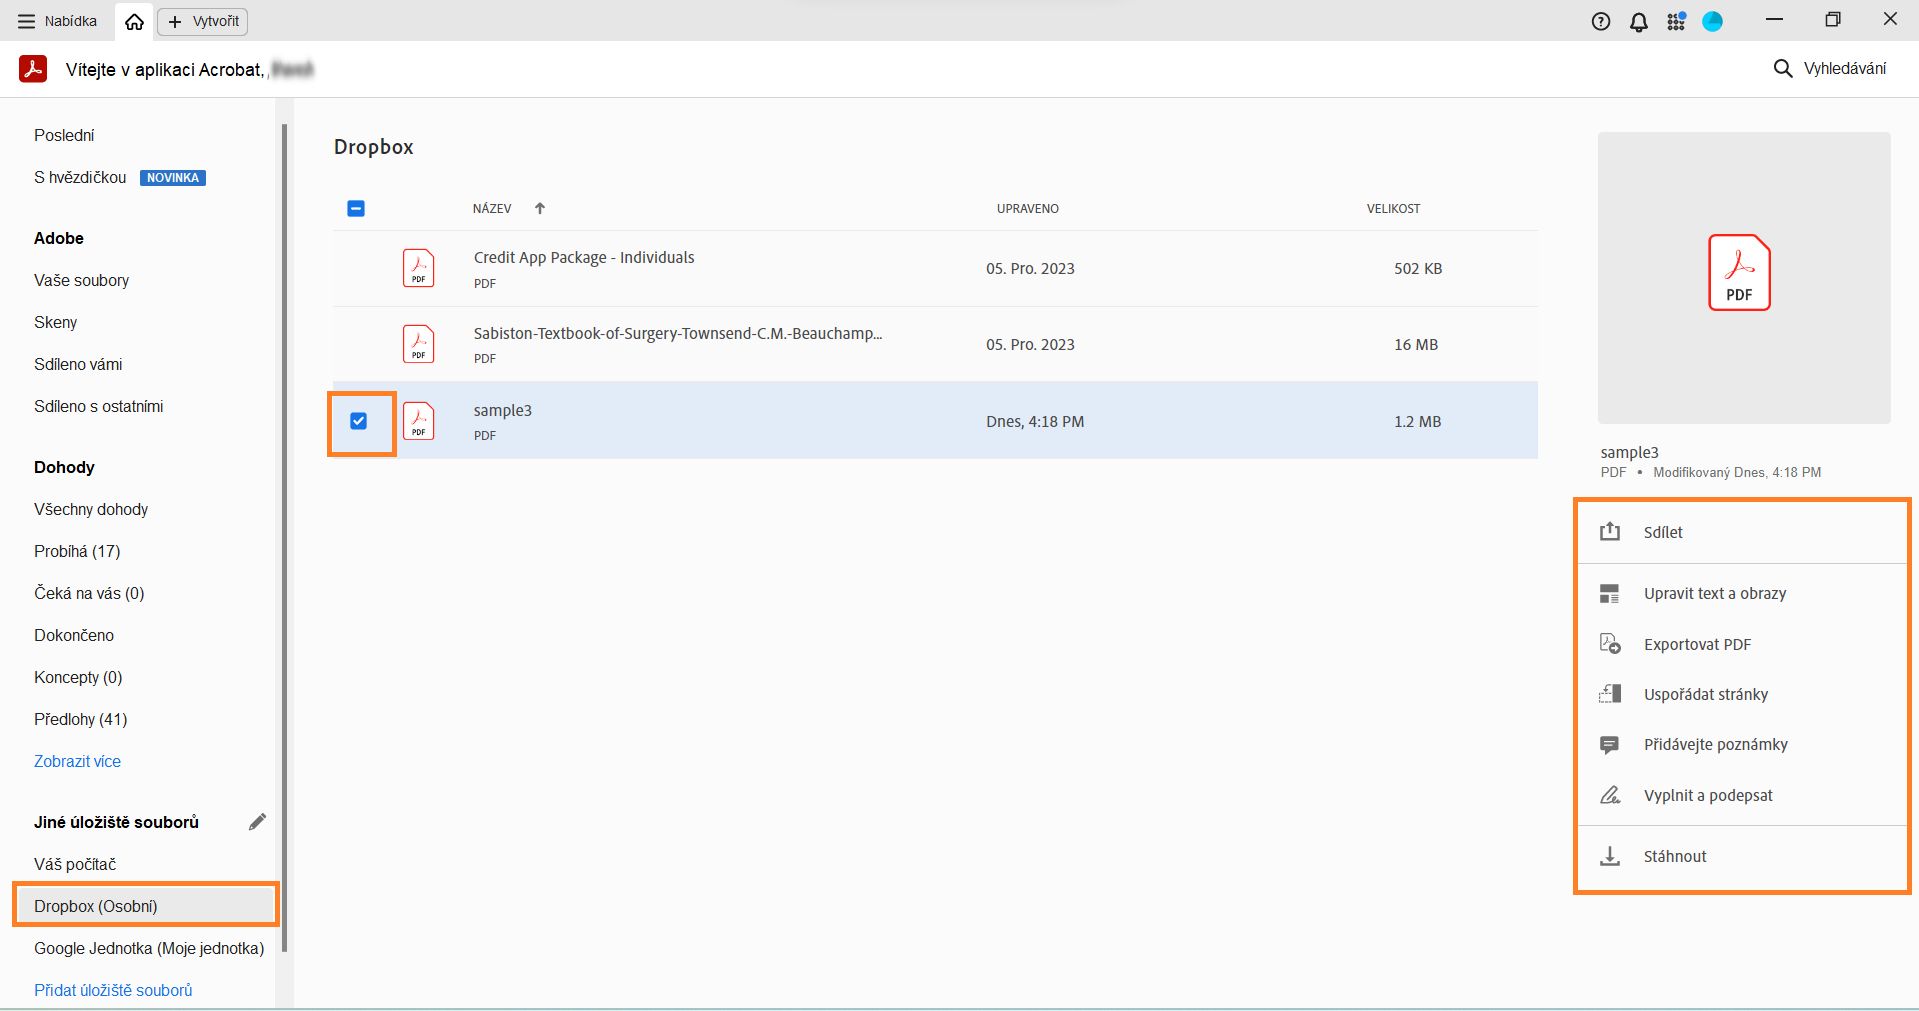The image size is (1919, 1011).
Task: Open Vyhledávání search
Action: pyautogui.click(x=1830, y=68)
